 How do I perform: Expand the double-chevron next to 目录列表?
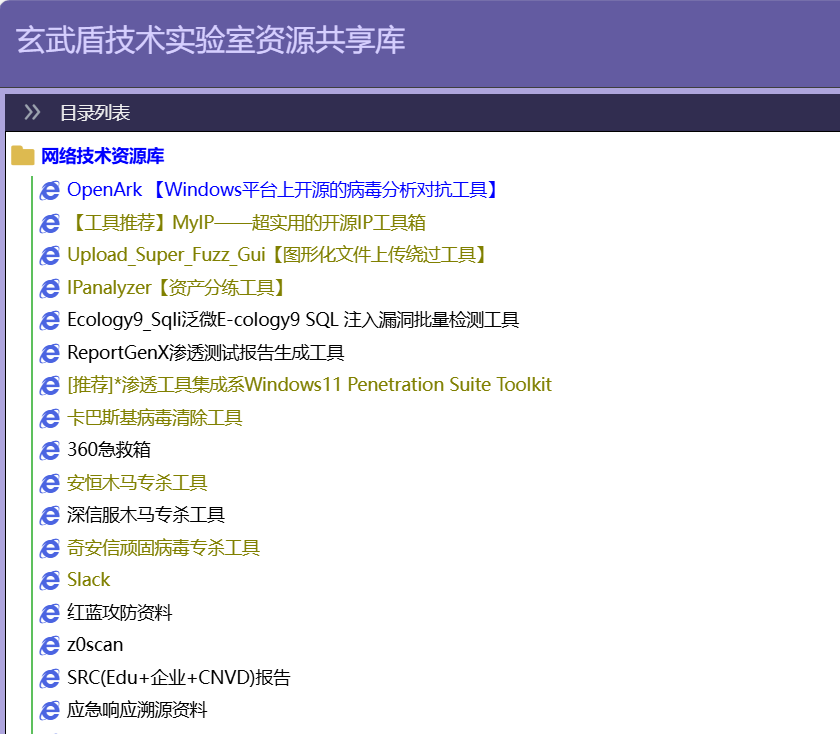coord(32,113)
